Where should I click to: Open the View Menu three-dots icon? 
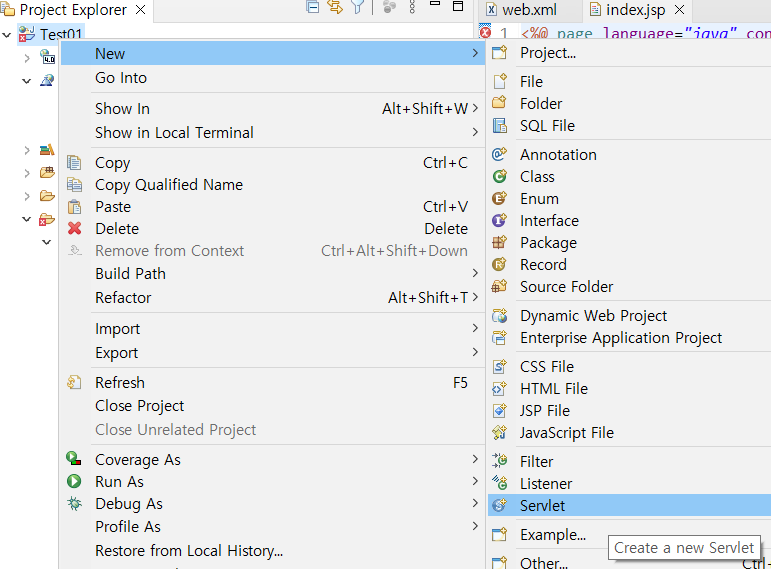(412, 6)
